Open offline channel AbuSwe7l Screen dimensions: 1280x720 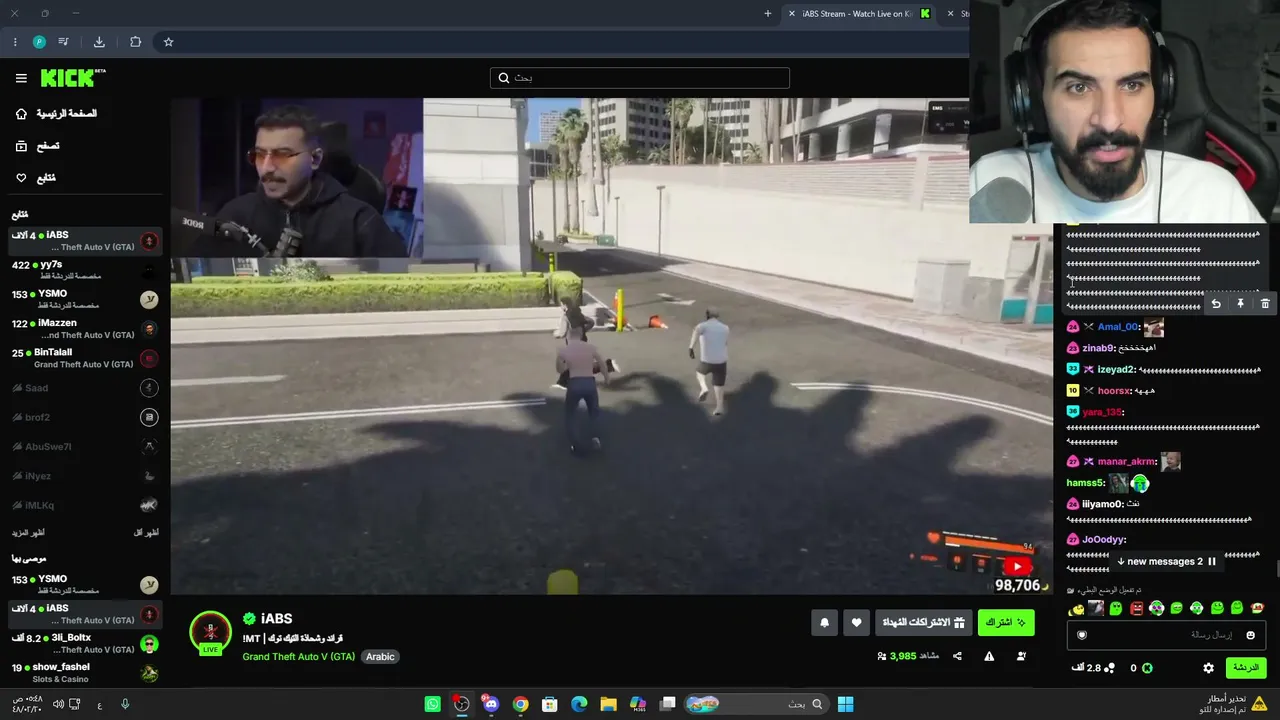[85, 447]
